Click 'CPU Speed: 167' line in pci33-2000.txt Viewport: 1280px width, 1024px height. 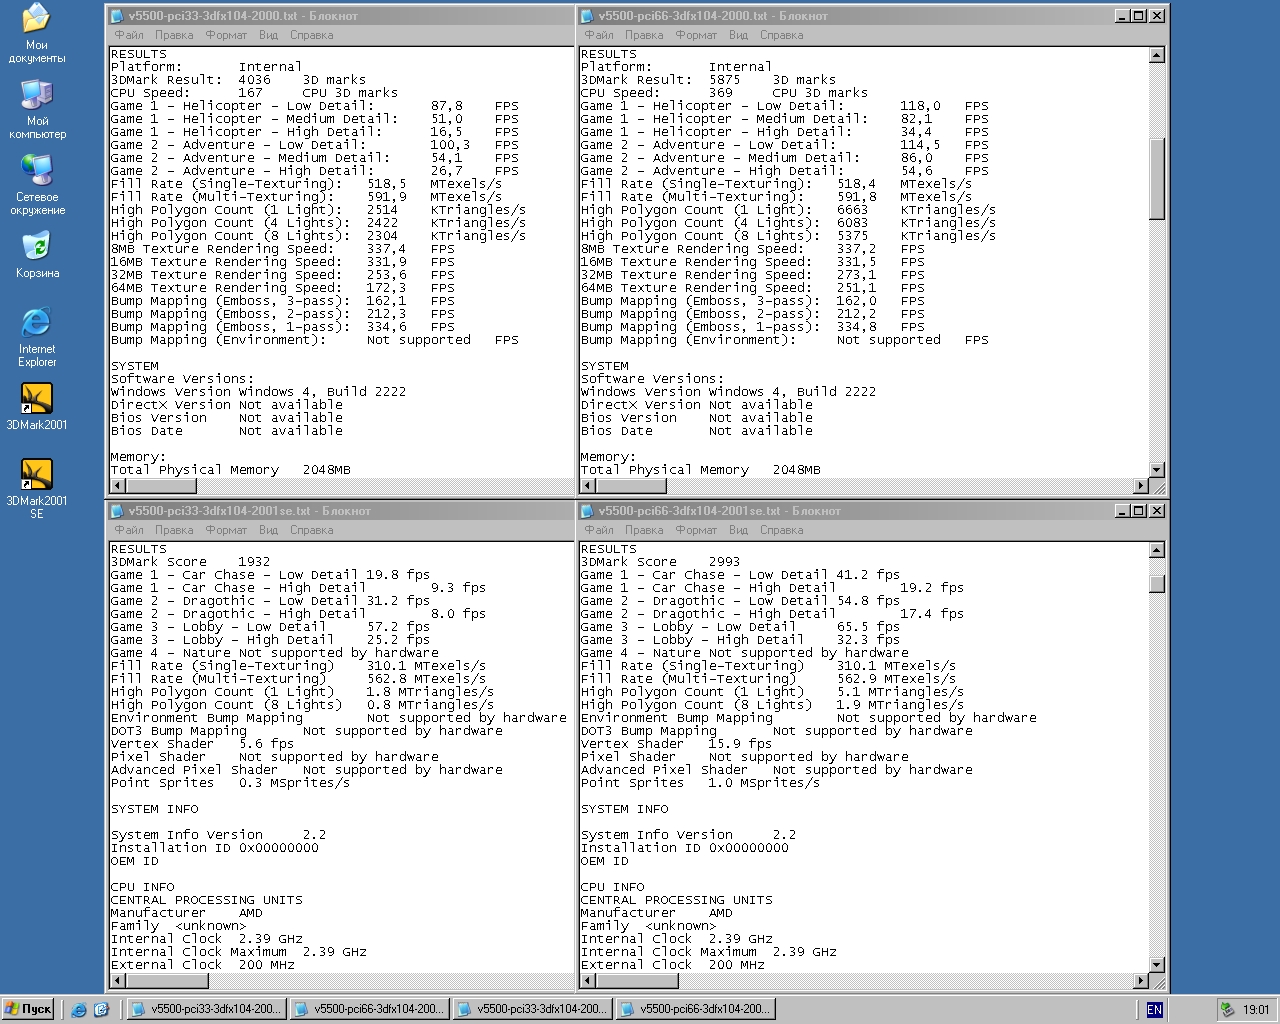tap(254, 93)
